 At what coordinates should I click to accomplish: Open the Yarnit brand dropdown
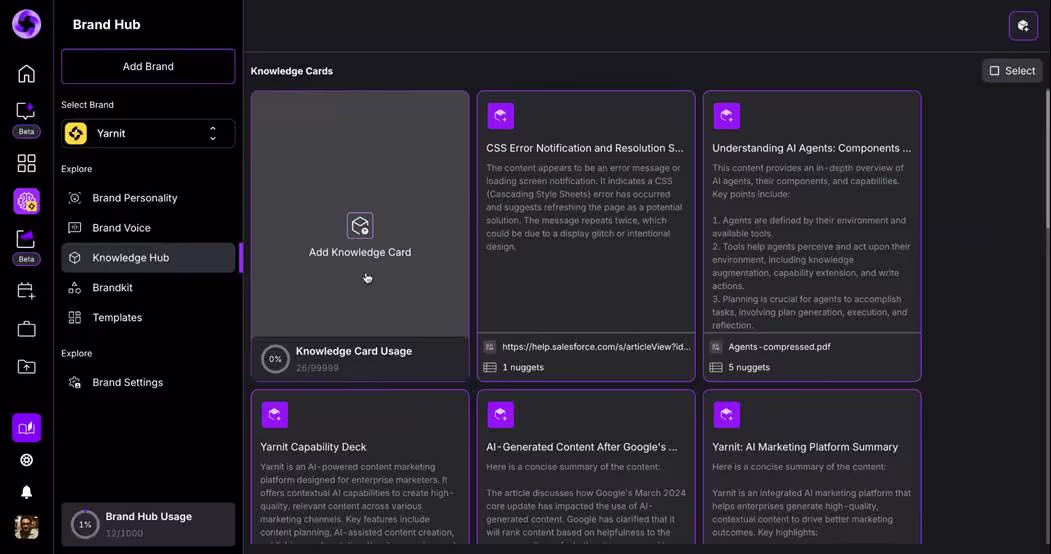click(x=148, y=133)
